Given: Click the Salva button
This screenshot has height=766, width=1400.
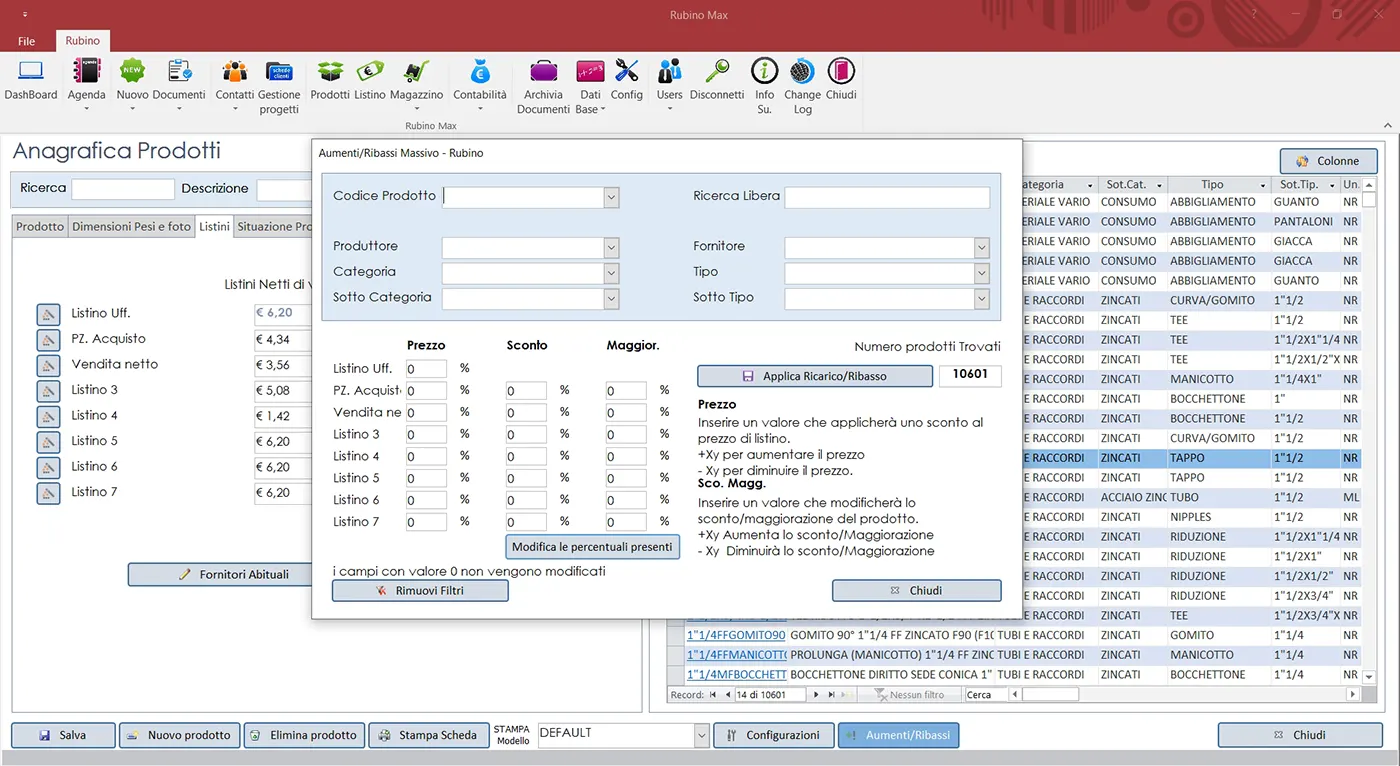Looking at the screenshot, I should [63, 735].
